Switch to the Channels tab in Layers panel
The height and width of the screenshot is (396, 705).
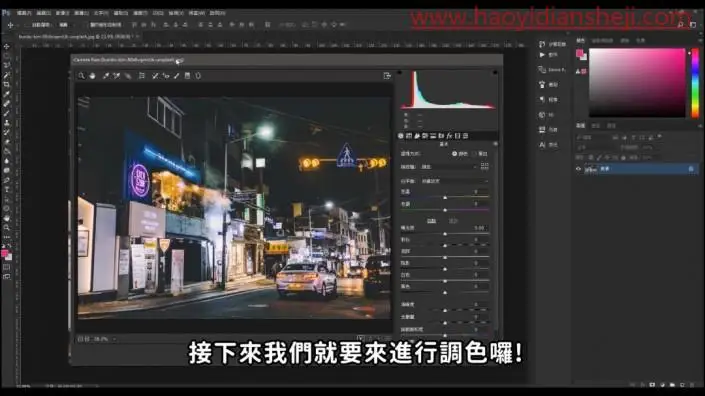pos(596,126)
